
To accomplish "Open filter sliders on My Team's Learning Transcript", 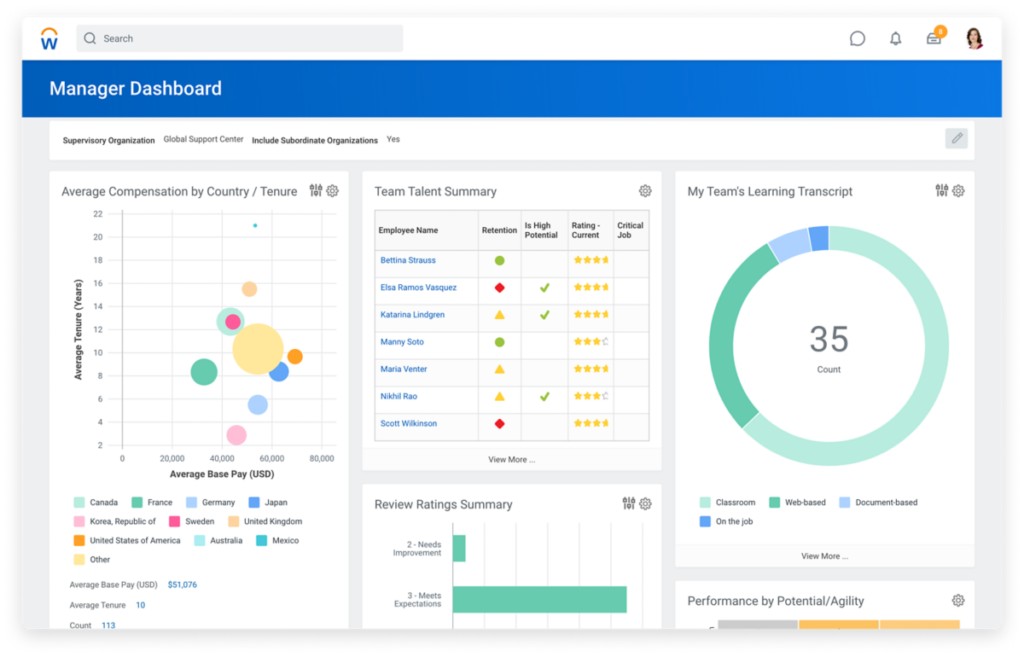I will pyautogui.click(x=941, y=191).
